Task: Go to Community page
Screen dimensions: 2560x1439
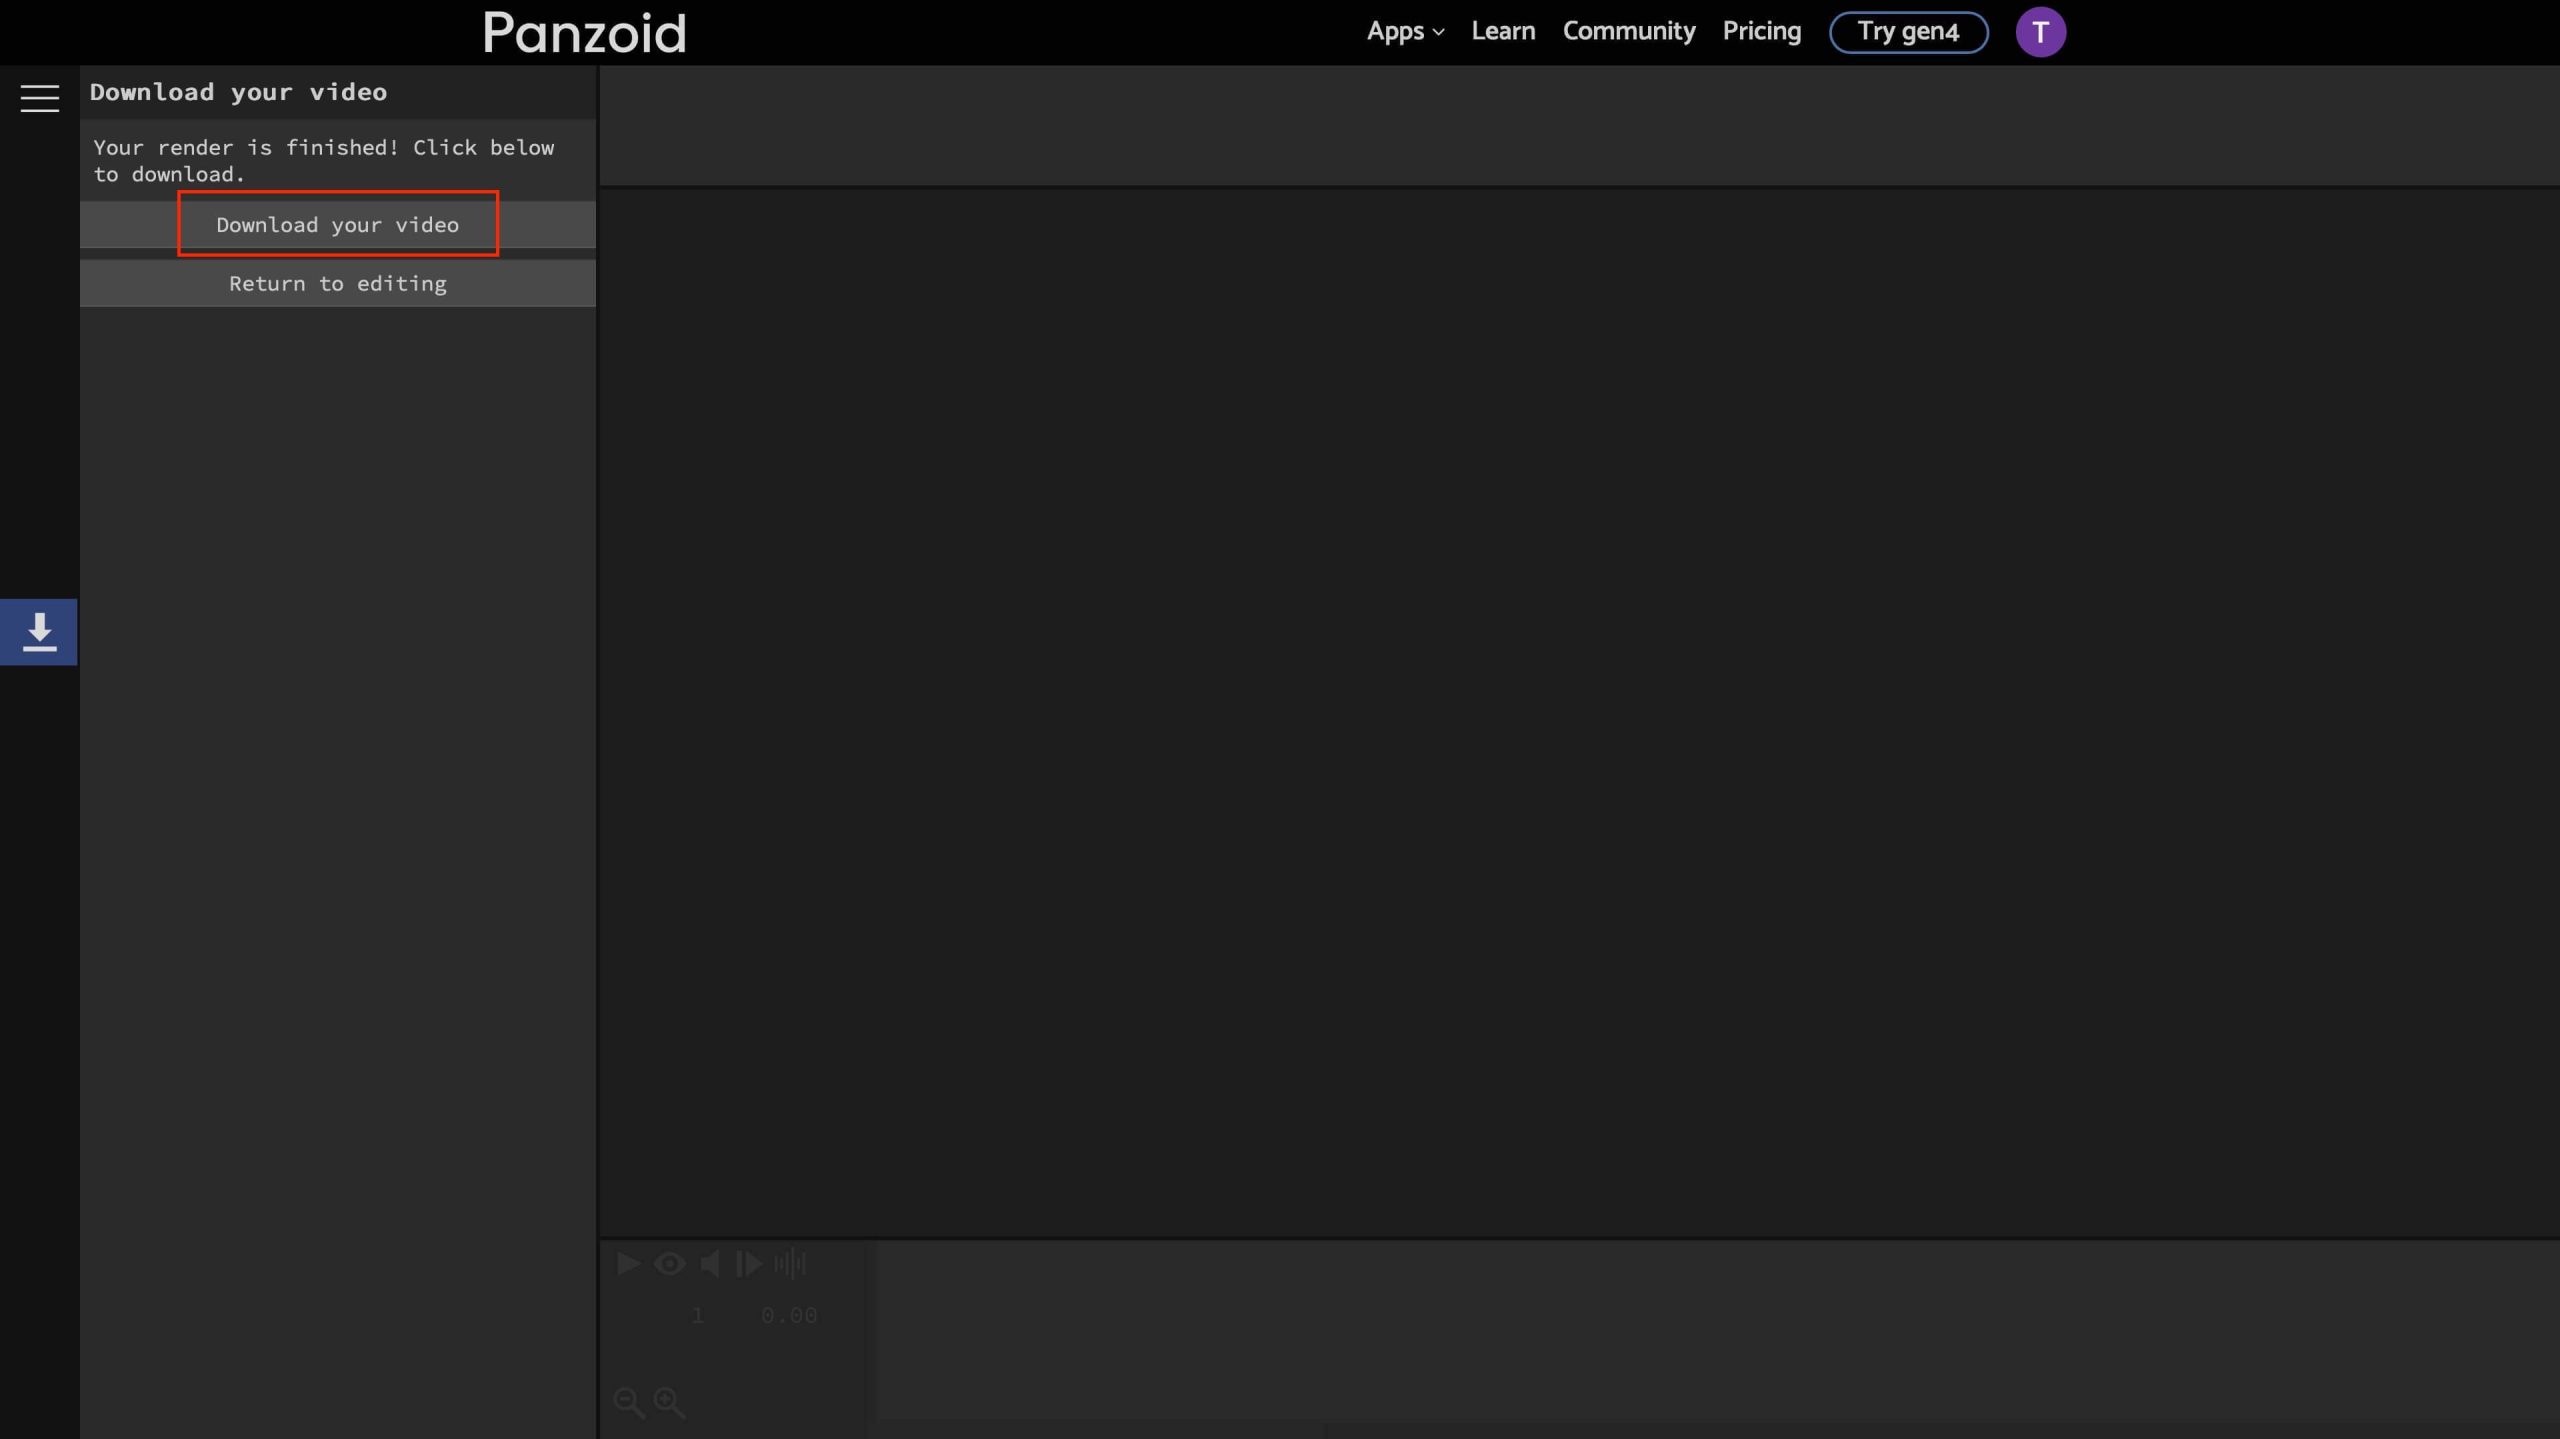Action: coord(1628,32)
